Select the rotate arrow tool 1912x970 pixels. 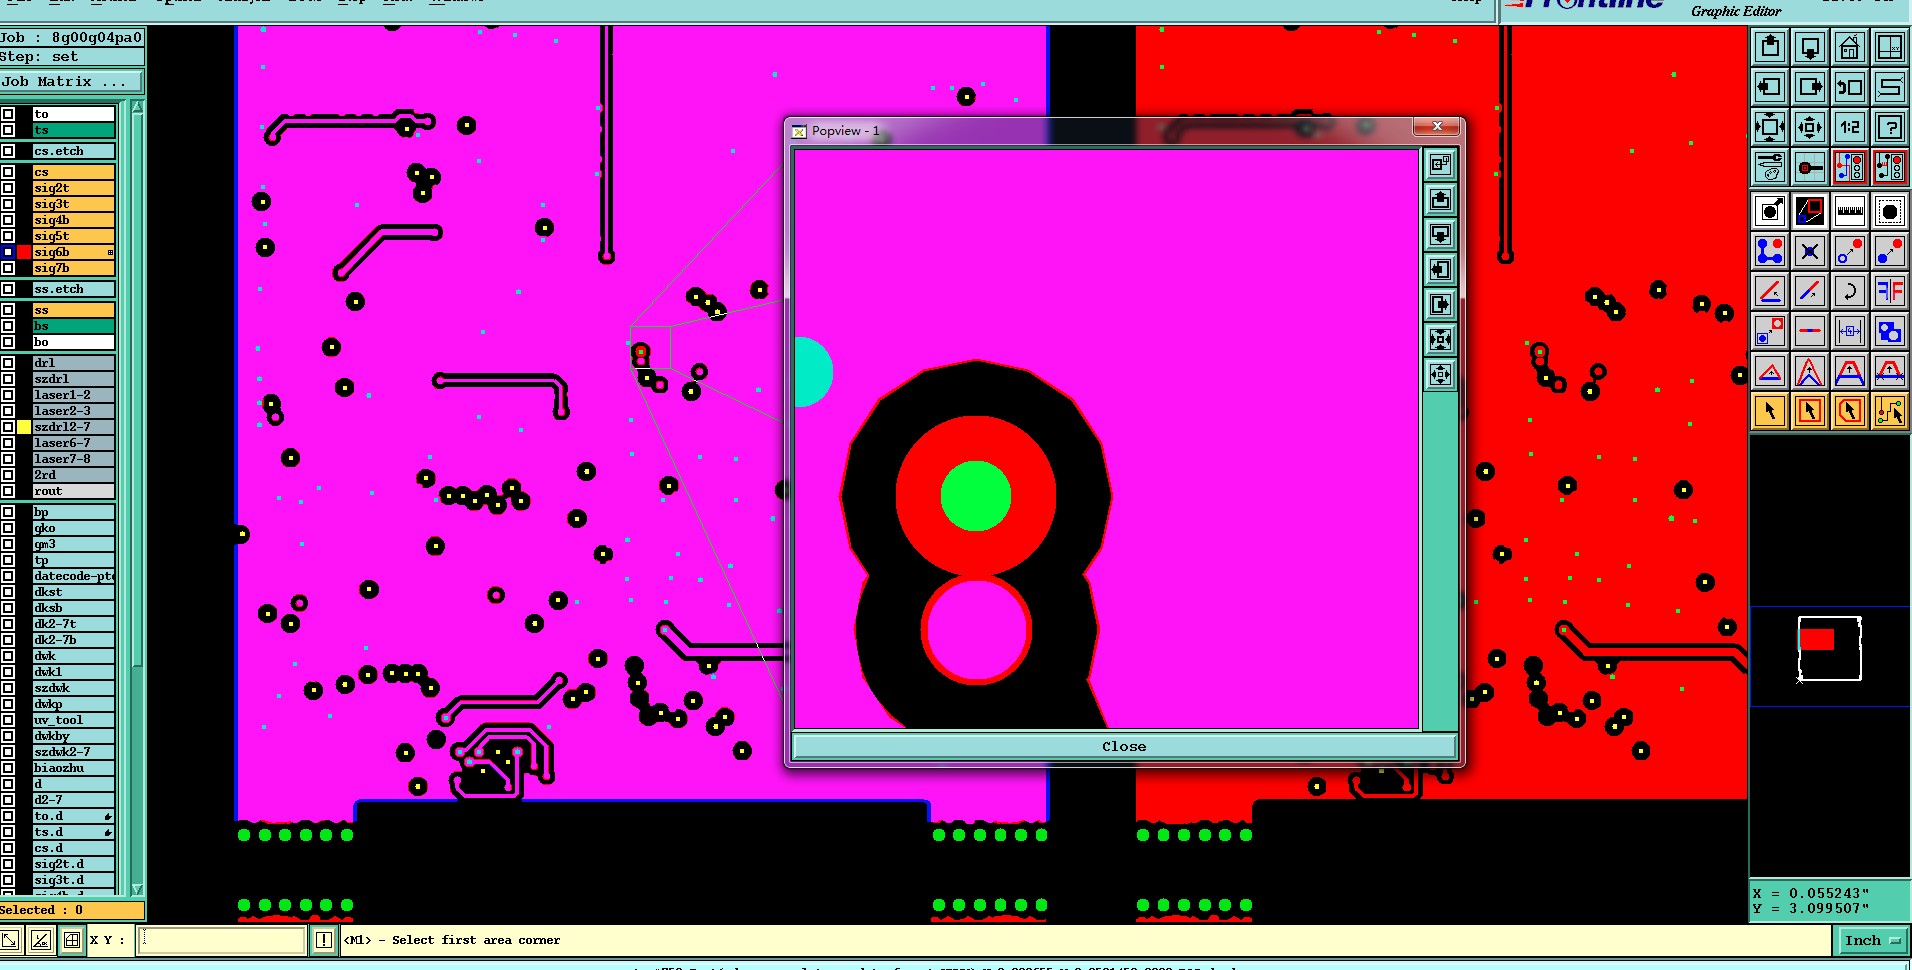tap(1850, 291)
